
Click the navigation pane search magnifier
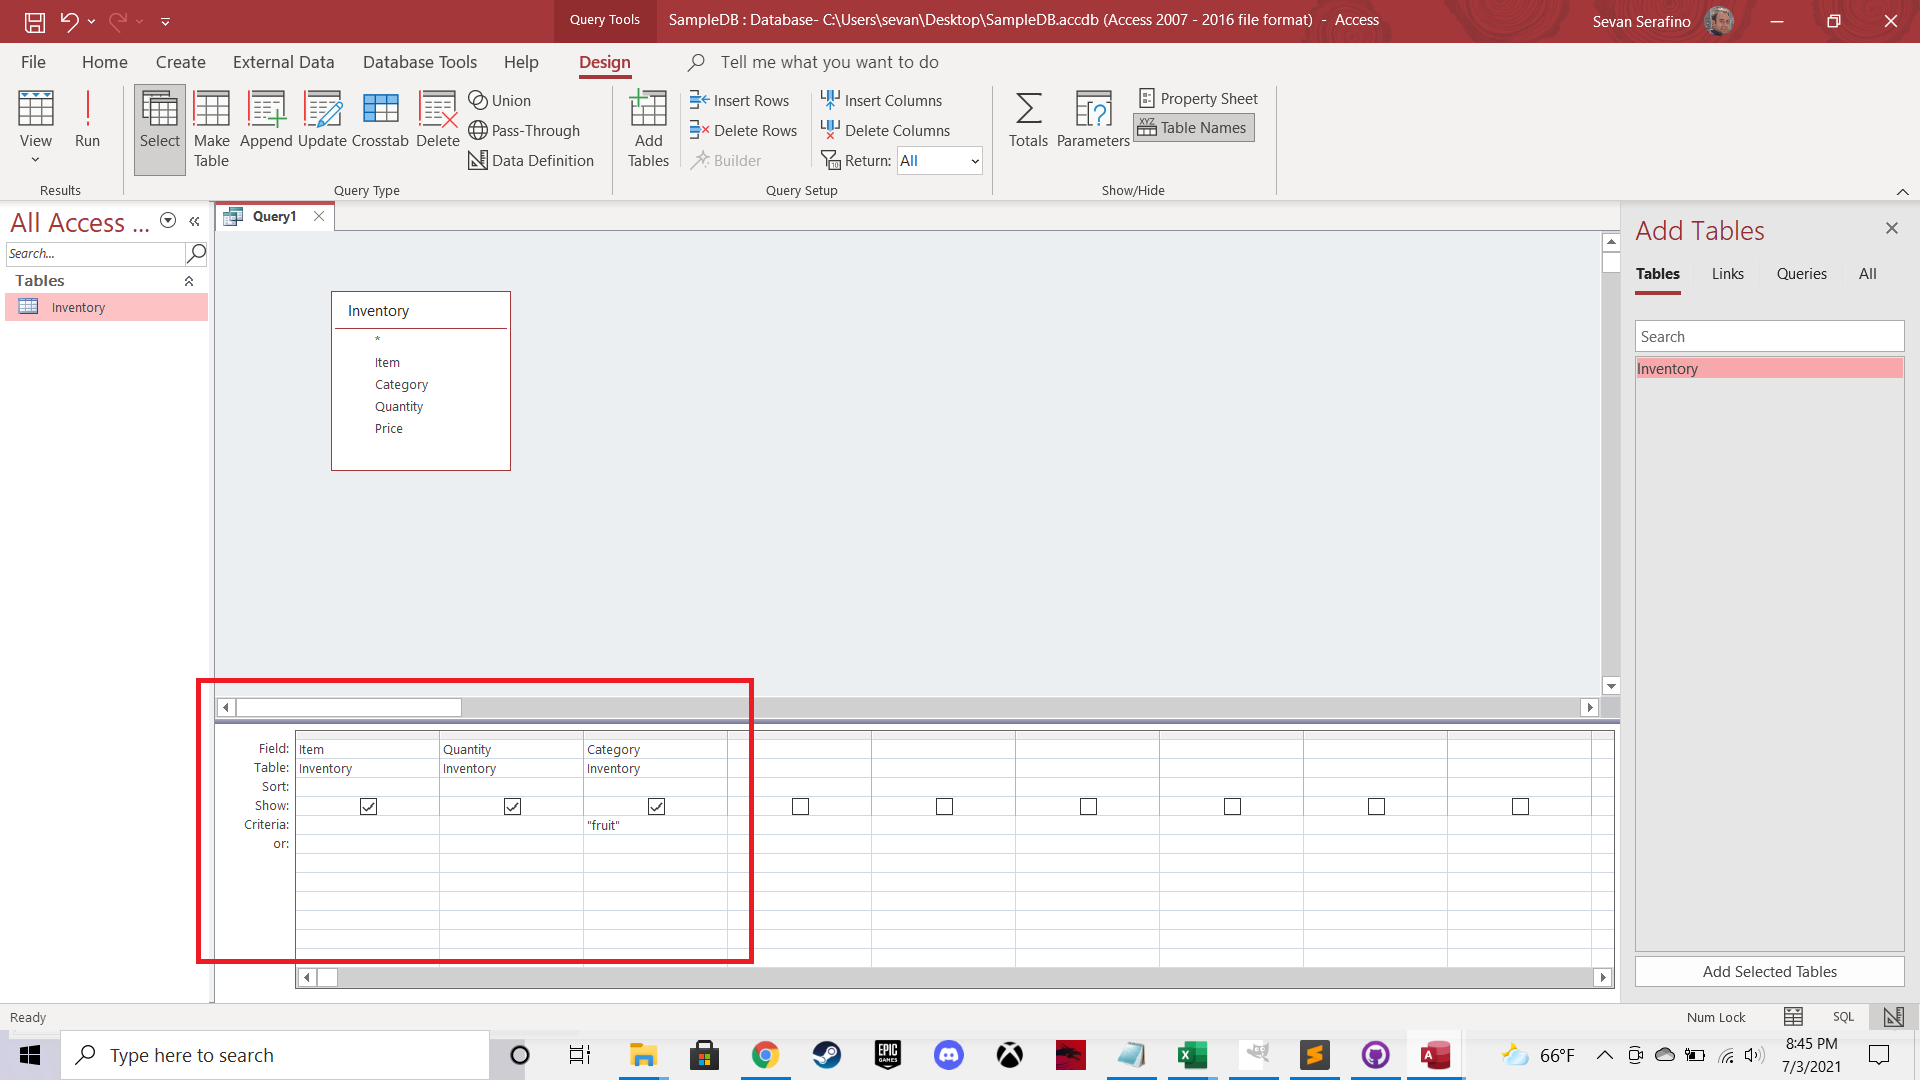pyautogui.click(x=197, y=253)
